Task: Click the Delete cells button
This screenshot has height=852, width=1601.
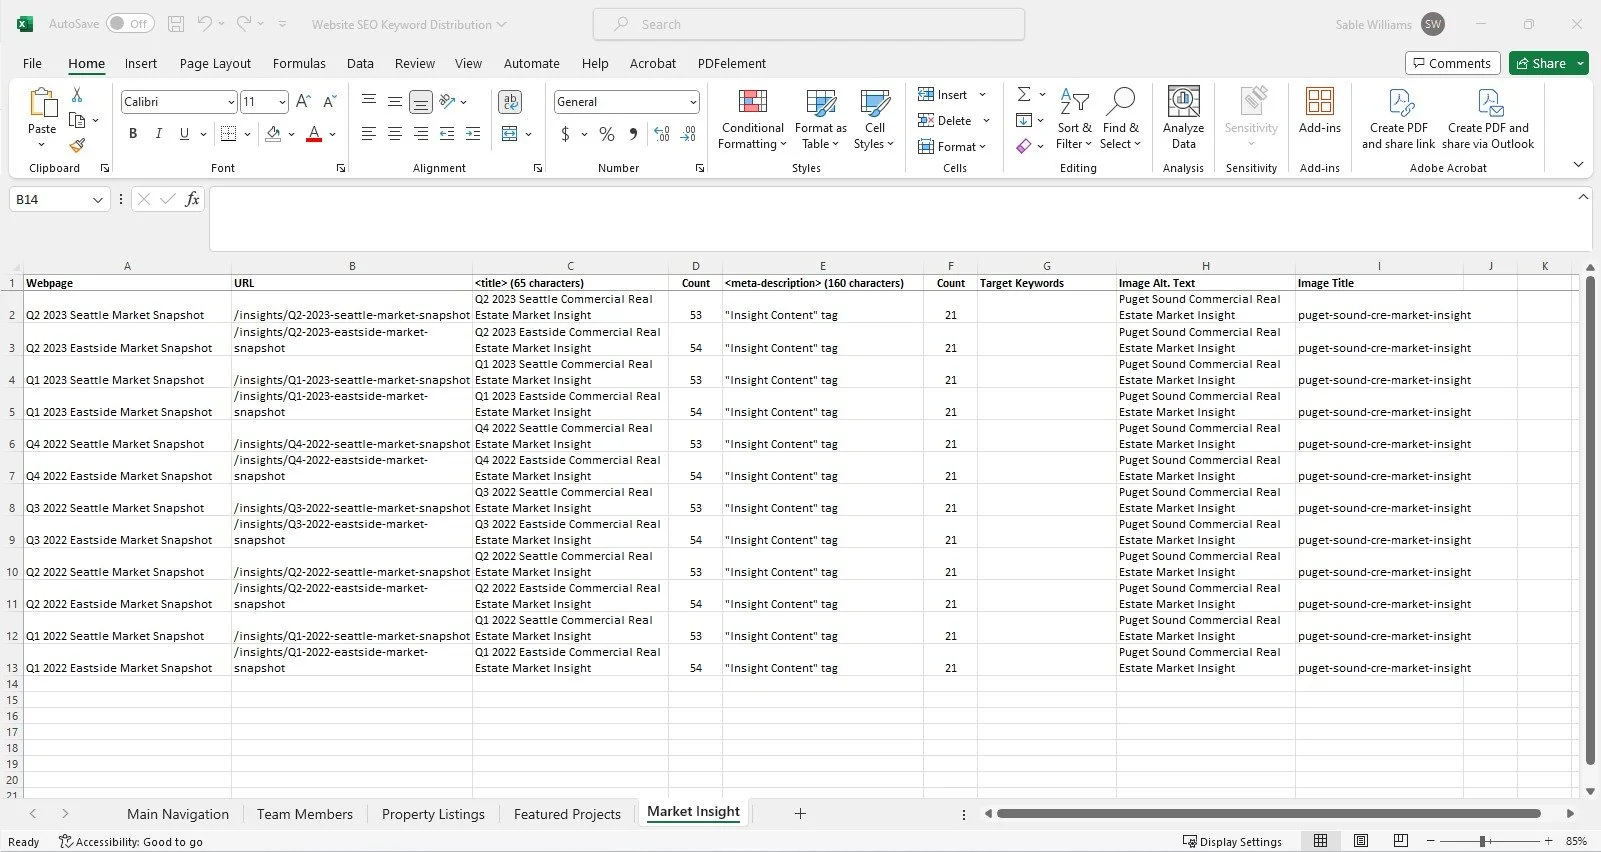Action: click(x=945, y=121)
